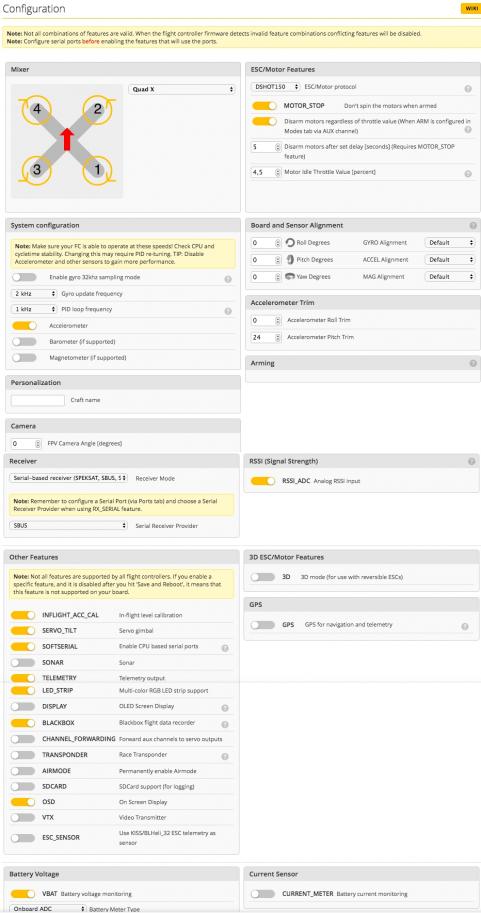Image resolution: width=481 pixels, height=913 pixels.
Task: Click Accelerometer Roll Trim field
Action: tap(266, 320)
